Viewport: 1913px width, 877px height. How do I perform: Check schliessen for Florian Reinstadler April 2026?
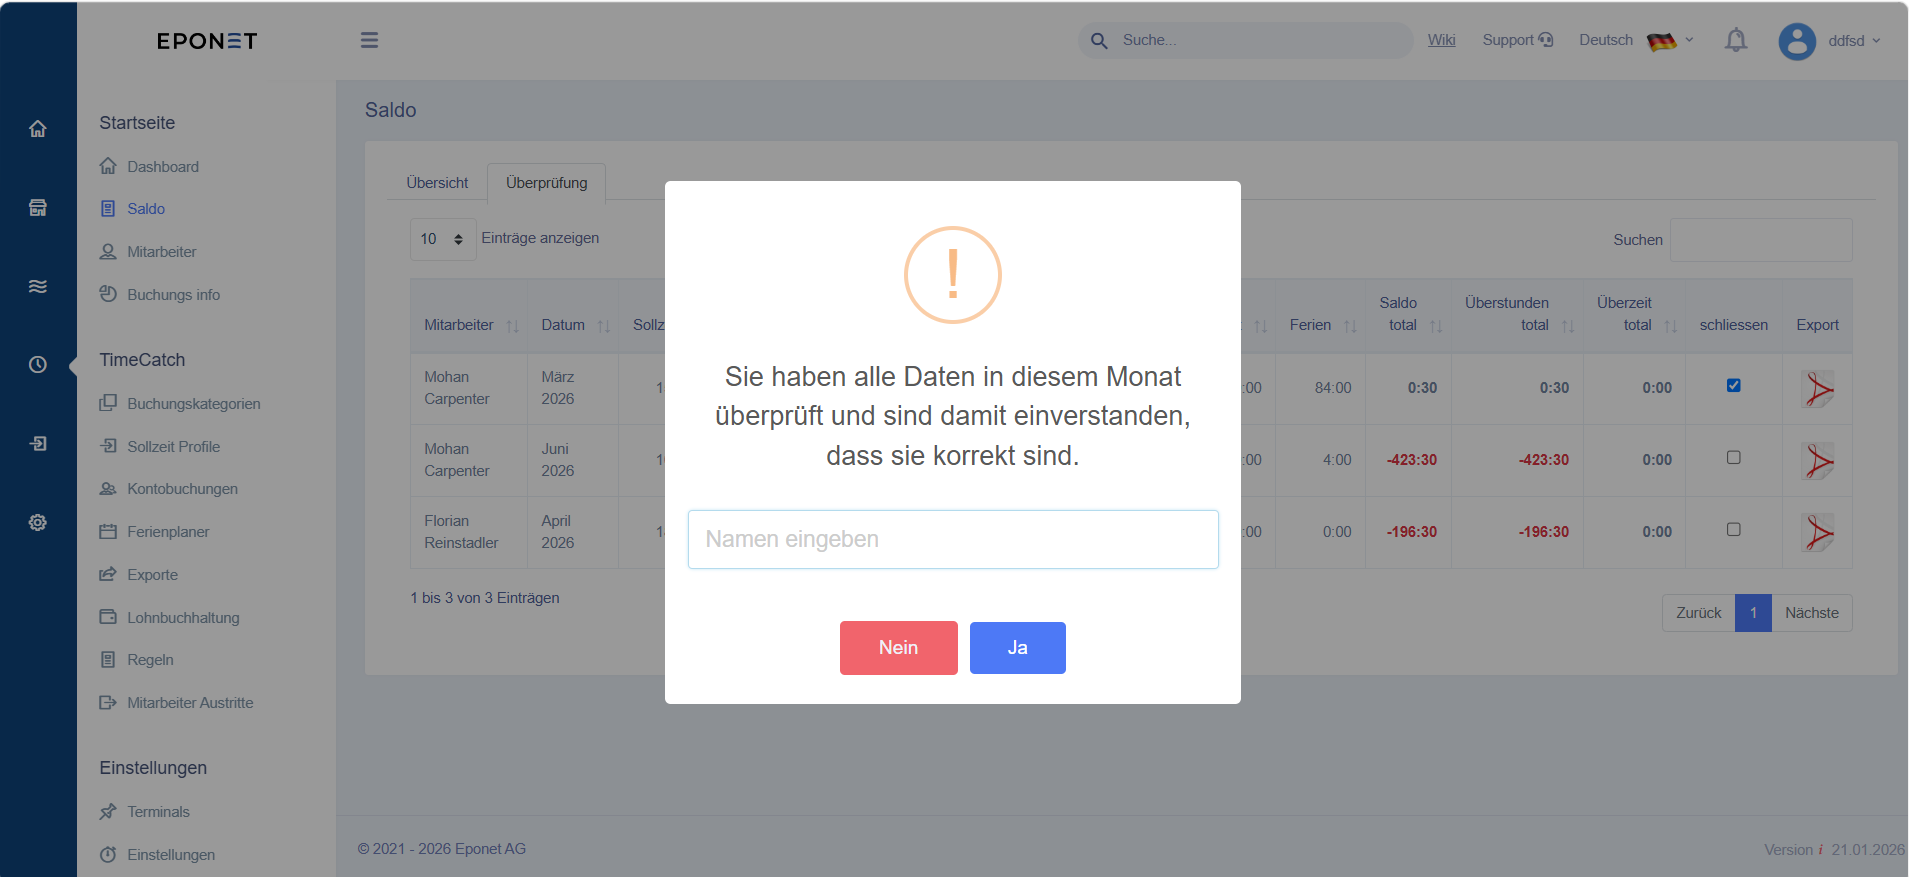1733,530
